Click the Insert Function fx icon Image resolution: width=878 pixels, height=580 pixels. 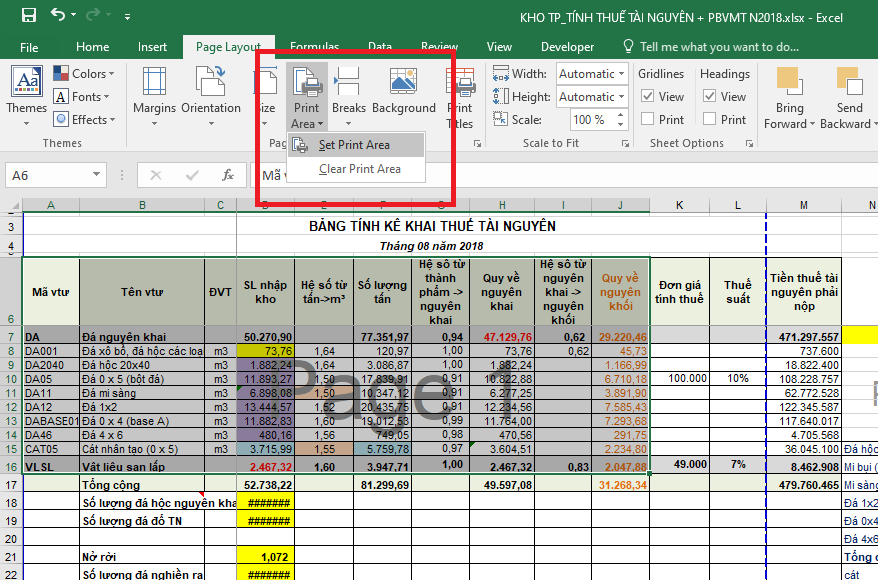228,175
